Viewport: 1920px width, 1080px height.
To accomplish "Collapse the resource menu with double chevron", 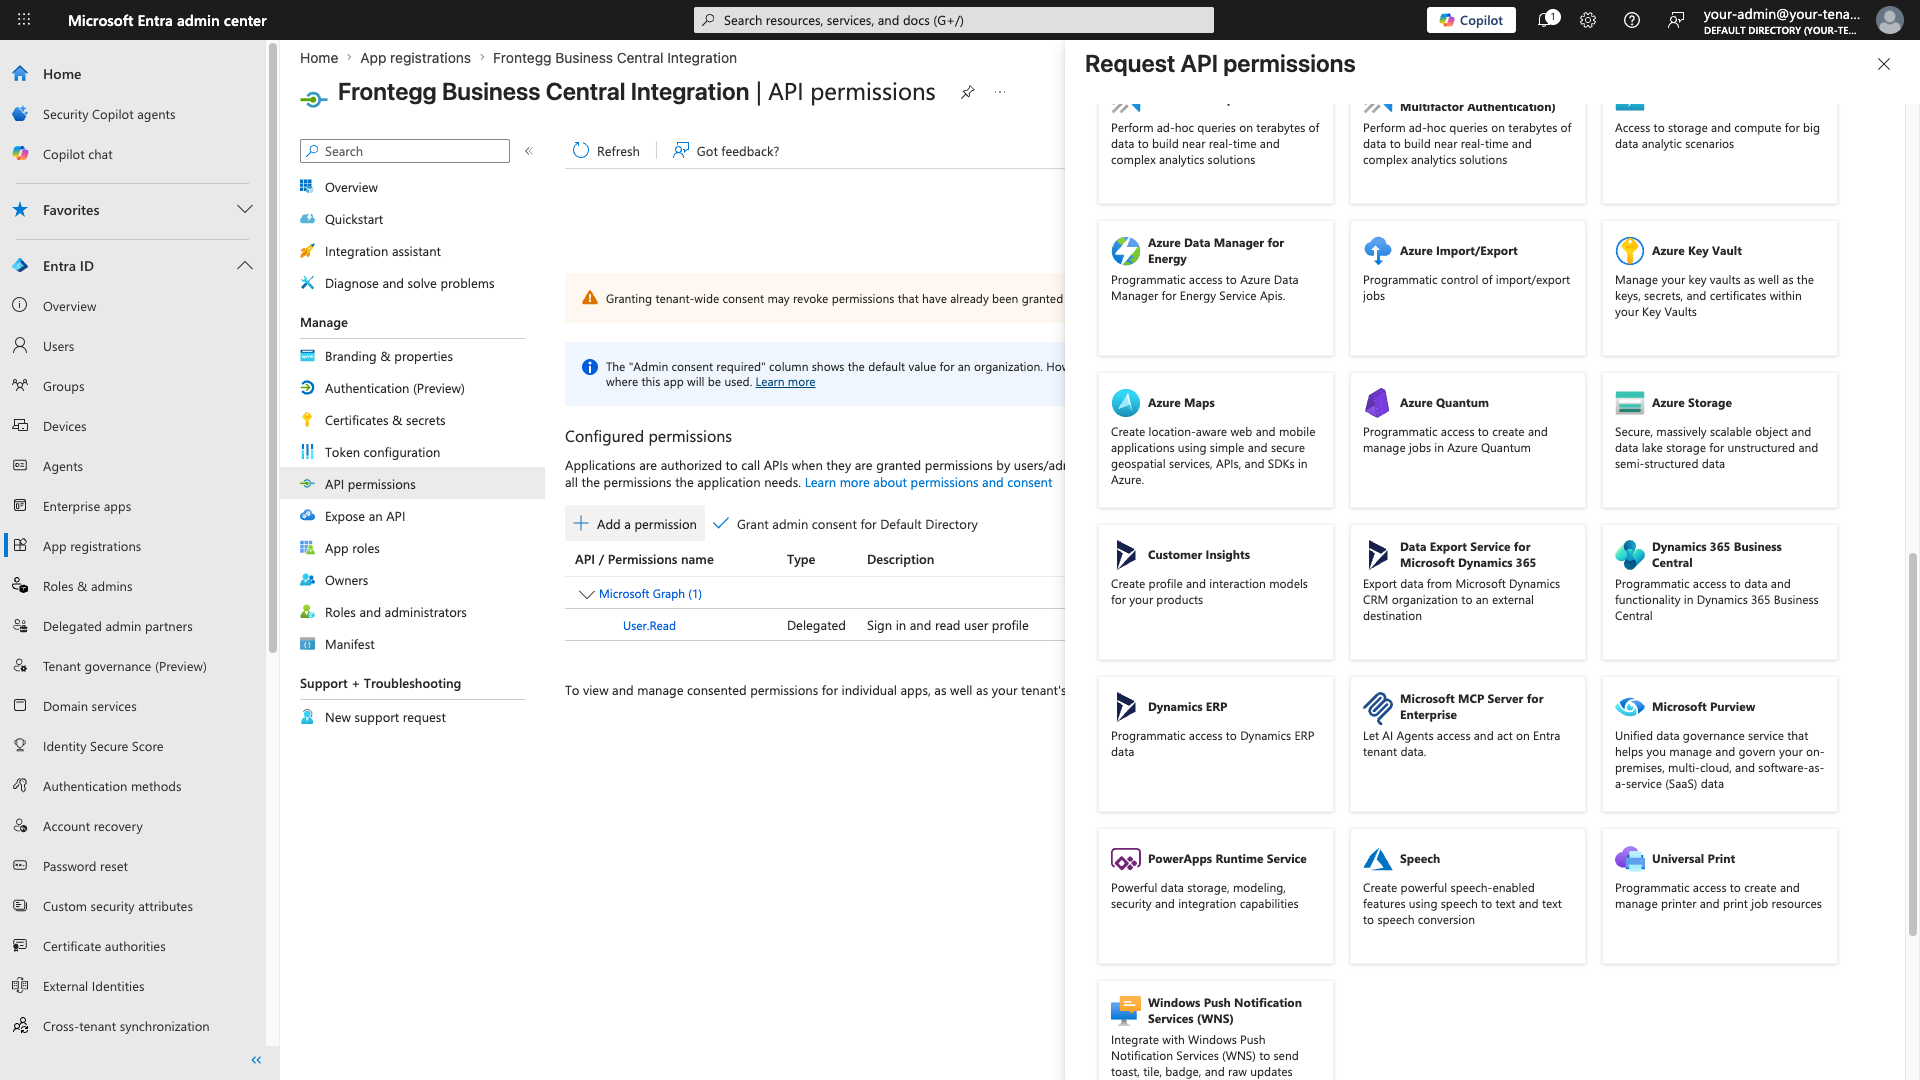I will pos(529,151).
